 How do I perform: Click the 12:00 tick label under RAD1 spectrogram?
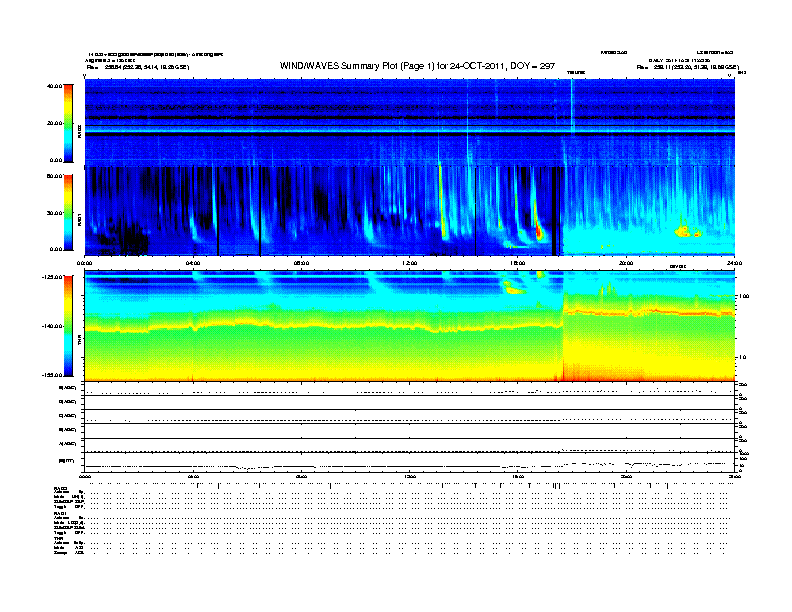(410, 263)
